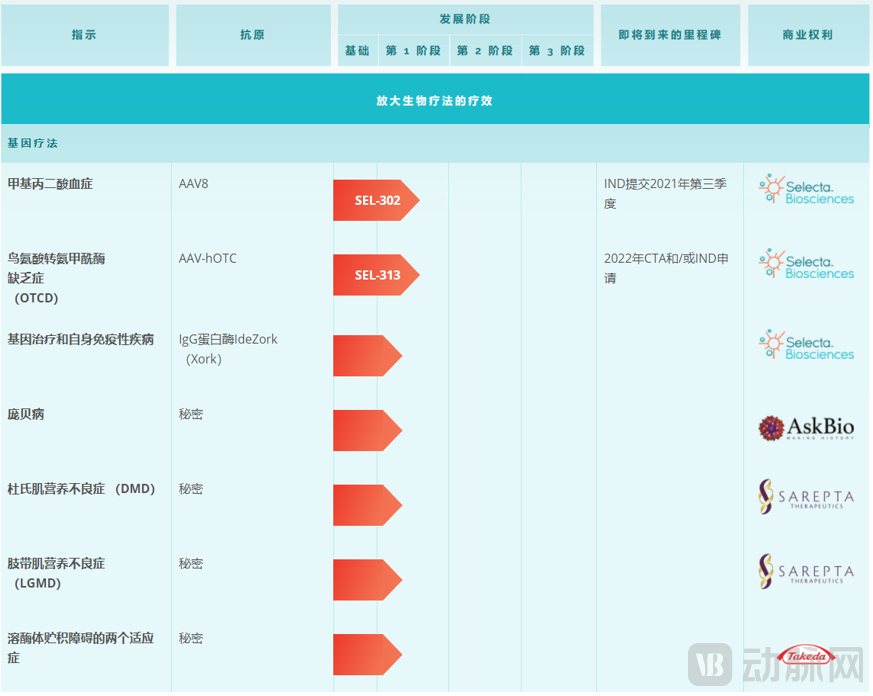Click the 基因疗法 section heading
Viewport: 873px width, 696px height.
(x=33, y=143)
